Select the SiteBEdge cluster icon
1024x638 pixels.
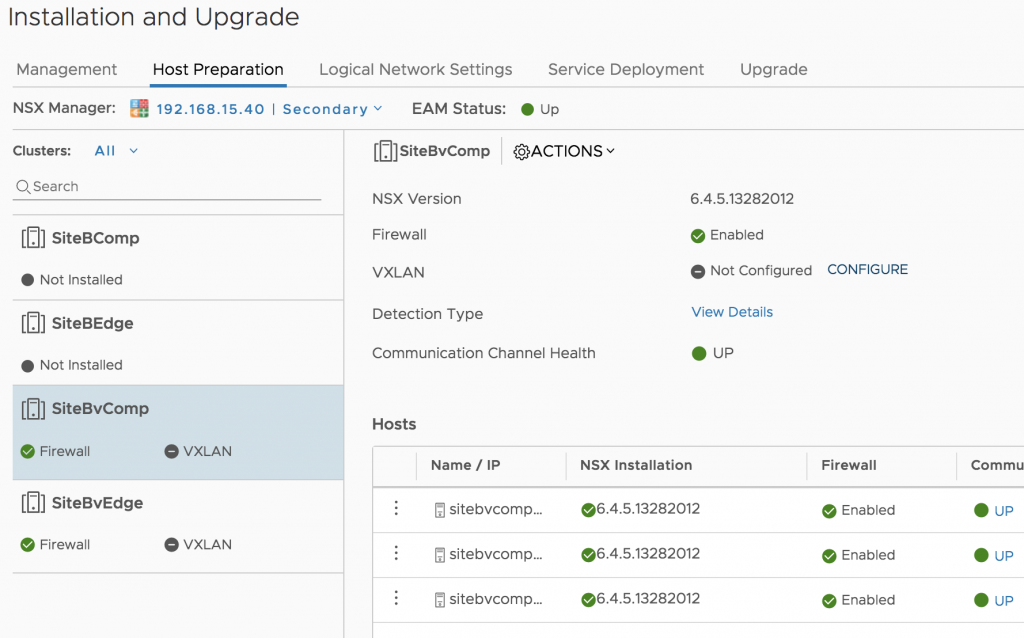coord(33,323)
